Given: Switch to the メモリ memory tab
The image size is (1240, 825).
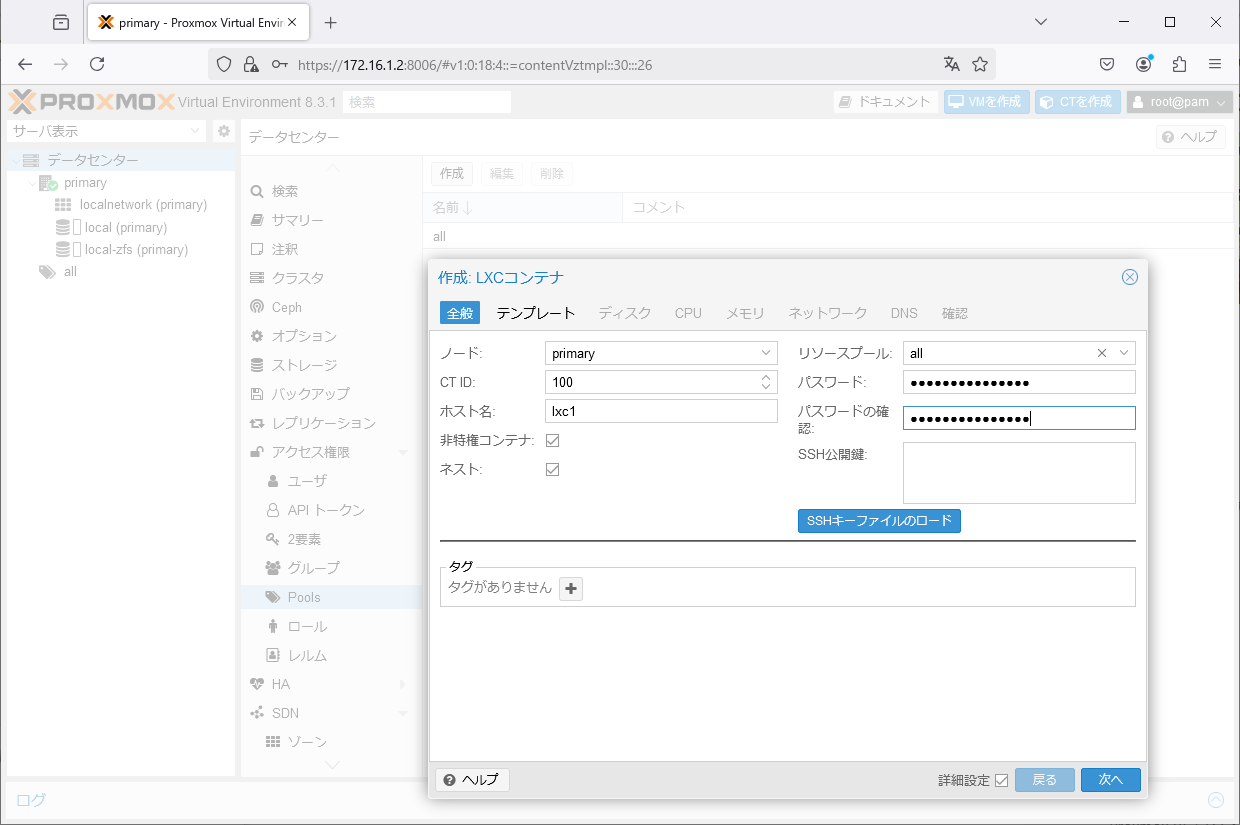Looking at the screenshot, I should click(745, 313).
